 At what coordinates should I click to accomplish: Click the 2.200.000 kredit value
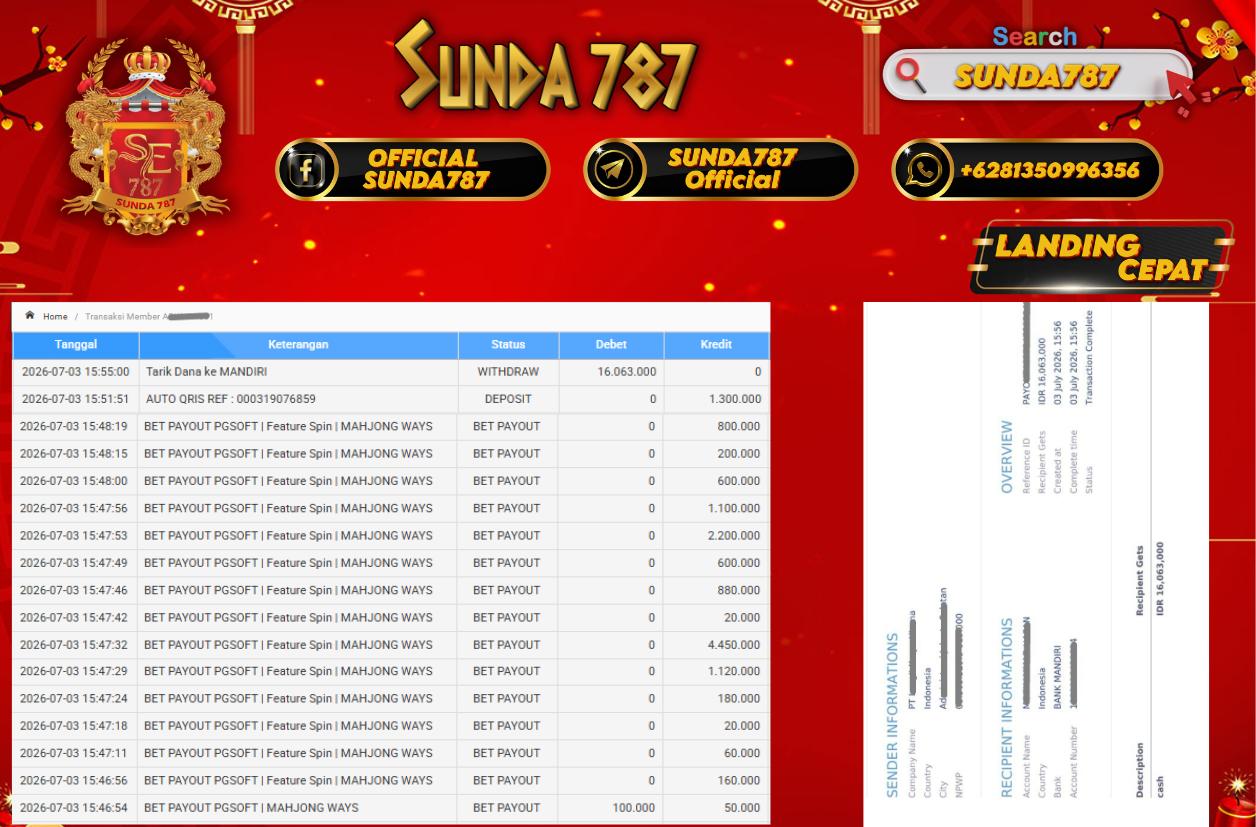coord(733,536)
